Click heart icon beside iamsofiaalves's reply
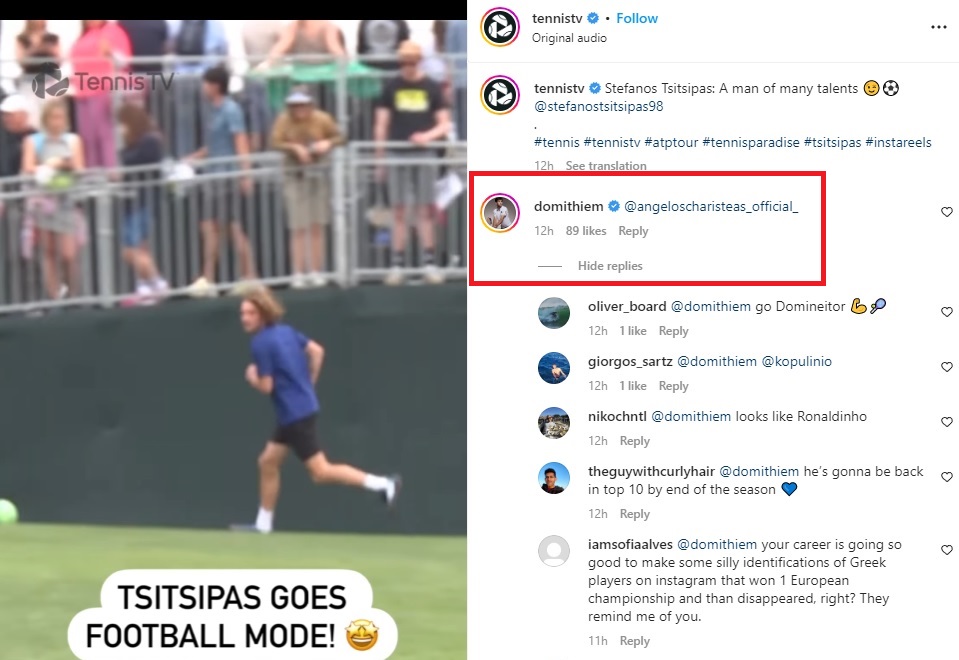This screenshot has height=660, width=959. coord(947,549)
